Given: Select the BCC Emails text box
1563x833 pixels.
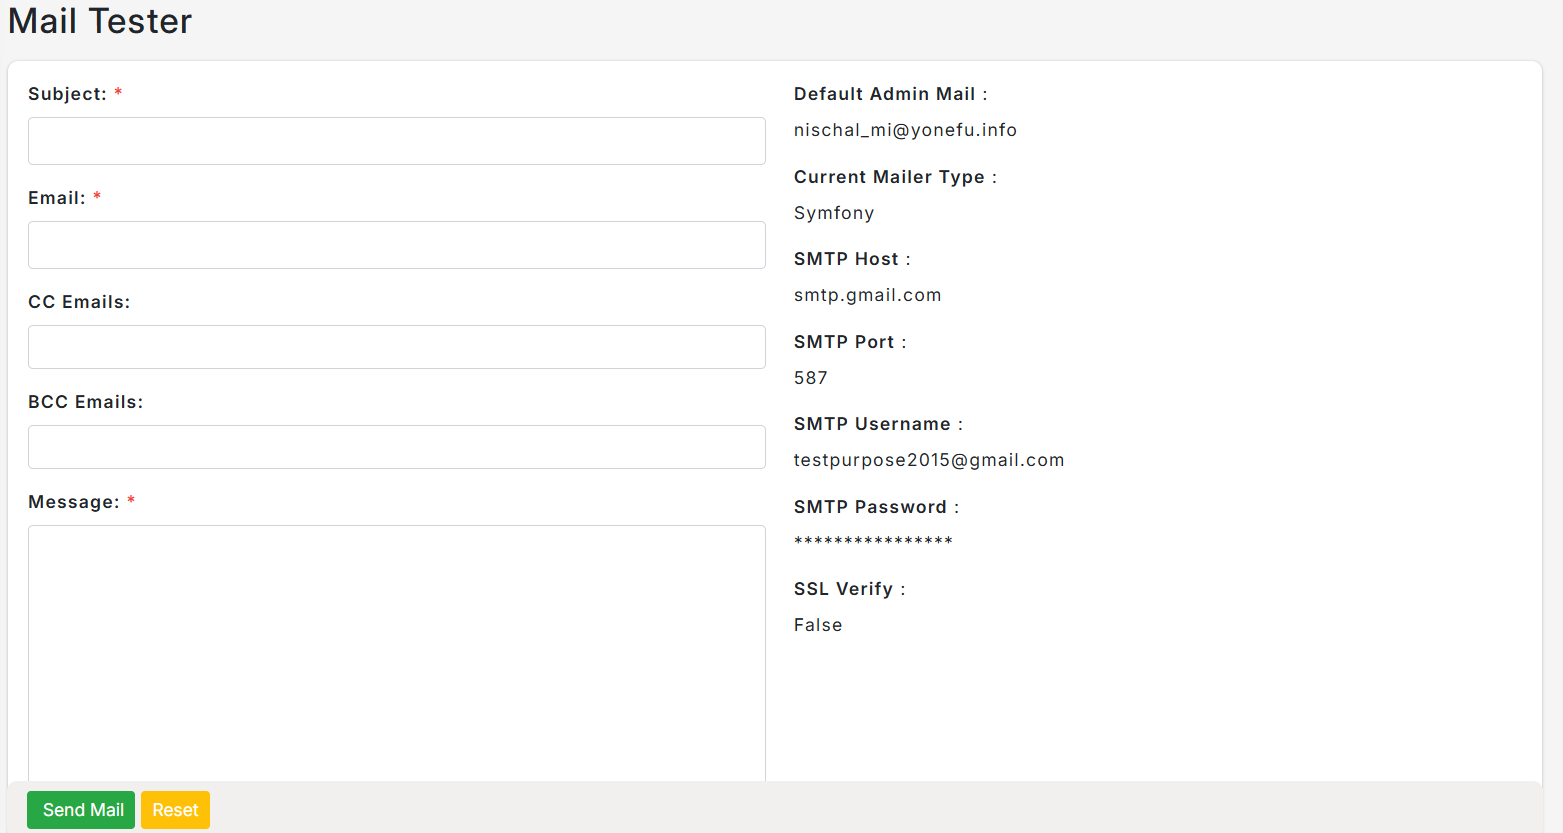Looking at the screenshot, I should point(397,447).
